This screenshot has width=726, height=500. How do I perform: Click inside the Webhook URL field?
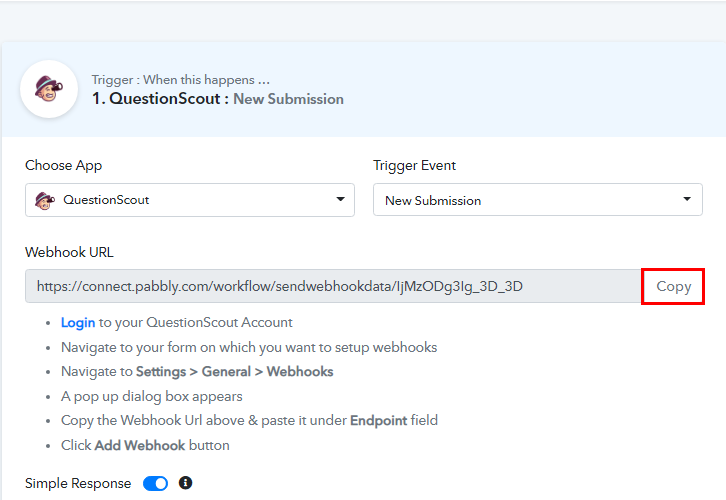333,286
